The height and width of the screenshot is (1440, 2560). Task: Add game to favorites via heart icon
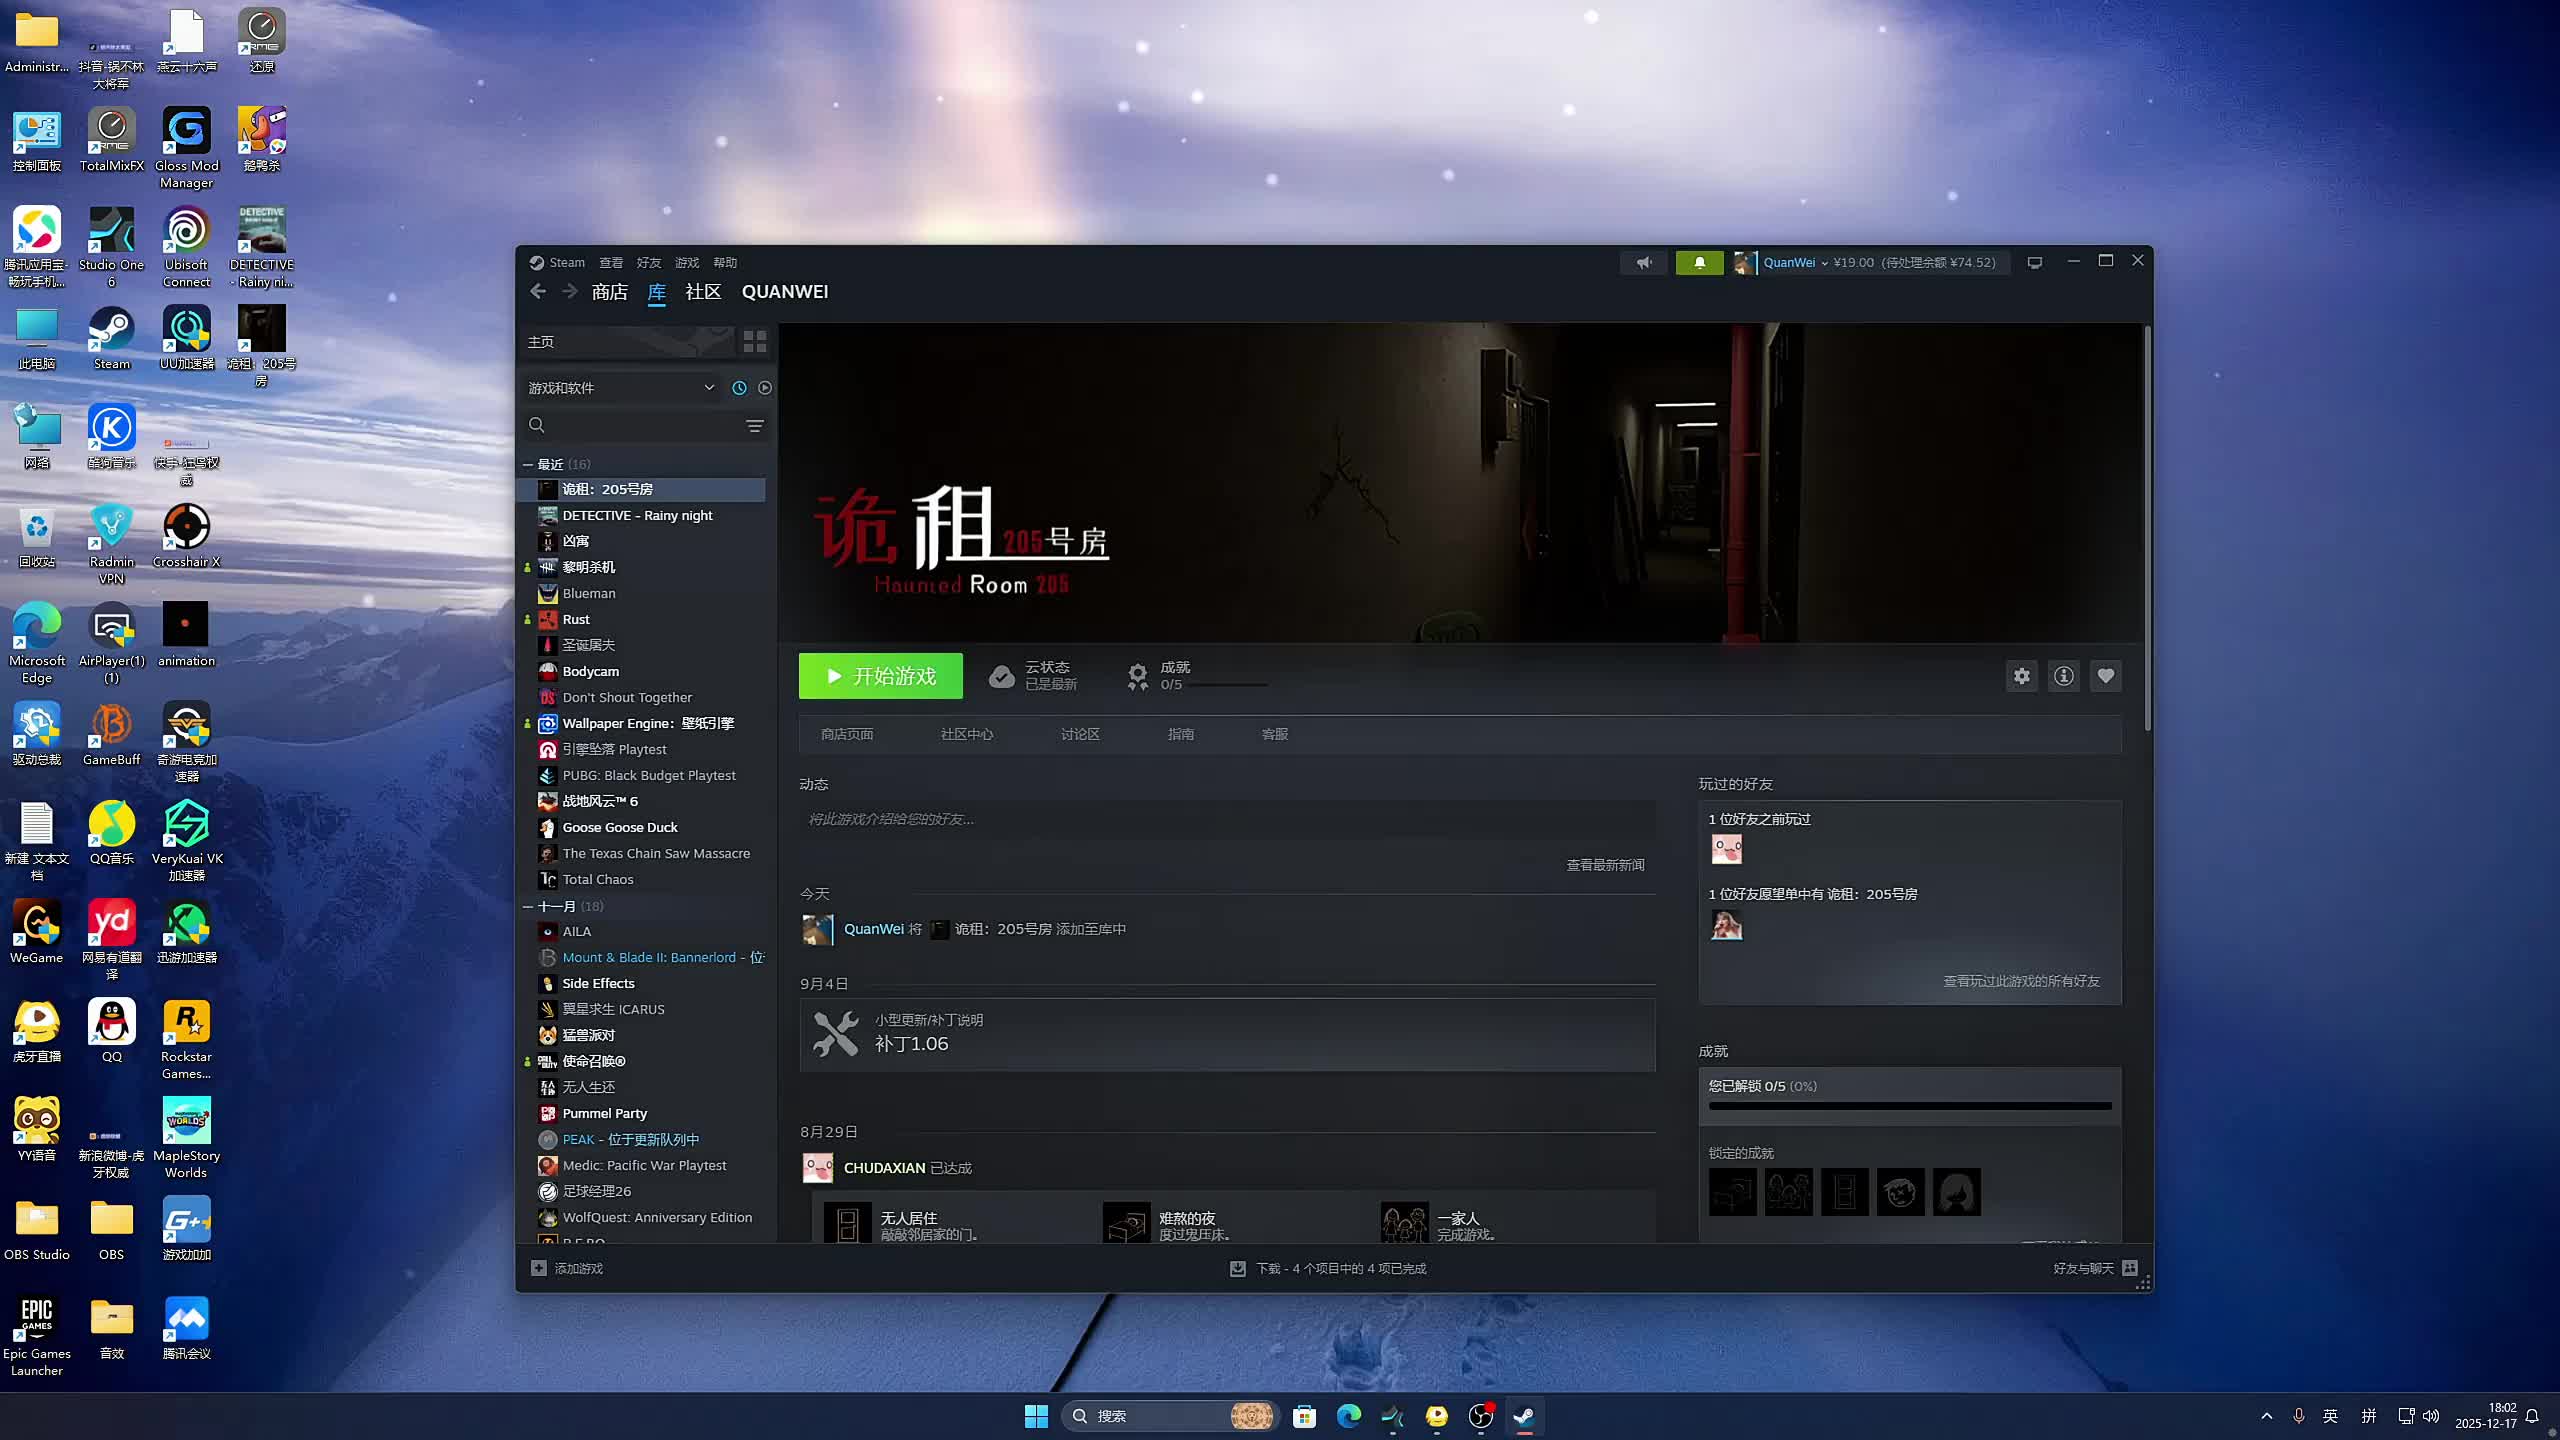click(2105, 676)
